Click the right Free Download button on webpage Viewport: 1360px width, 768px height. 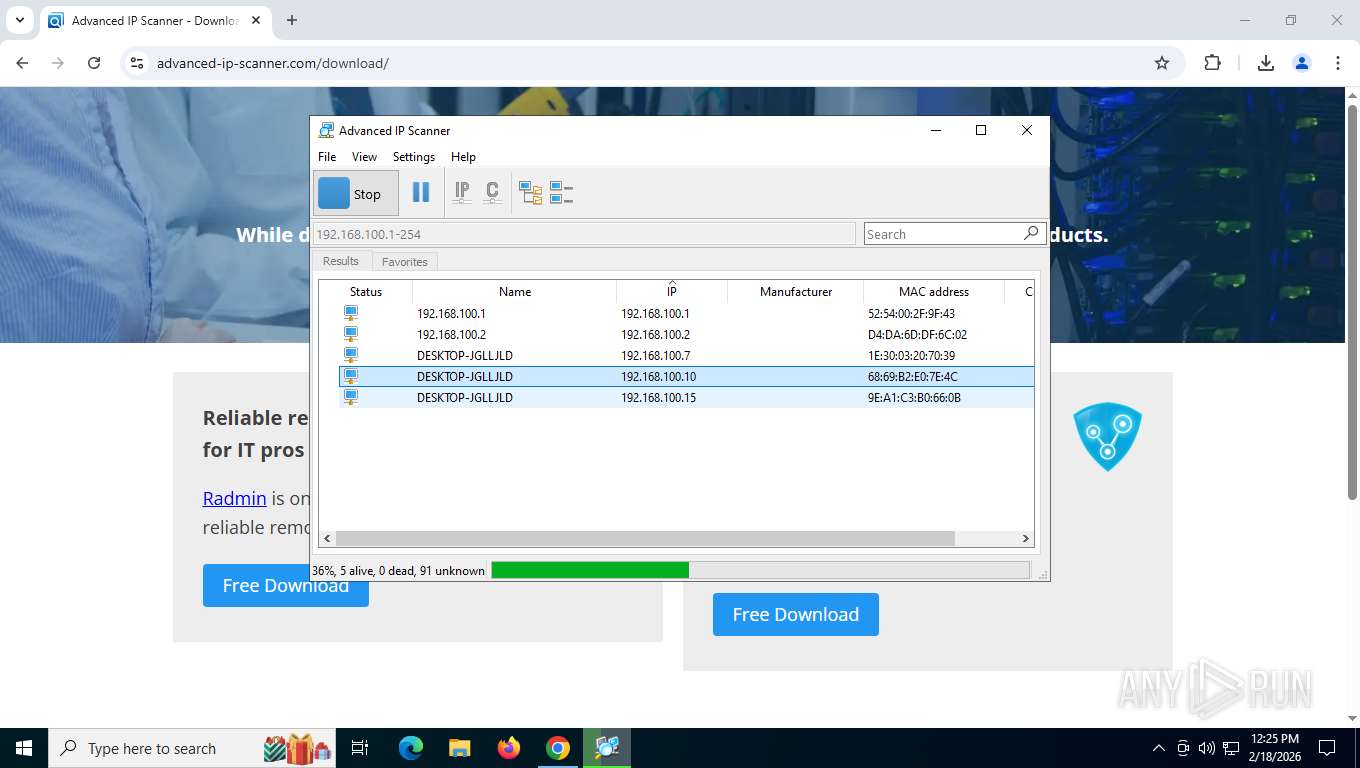click(x=796, y=614)
